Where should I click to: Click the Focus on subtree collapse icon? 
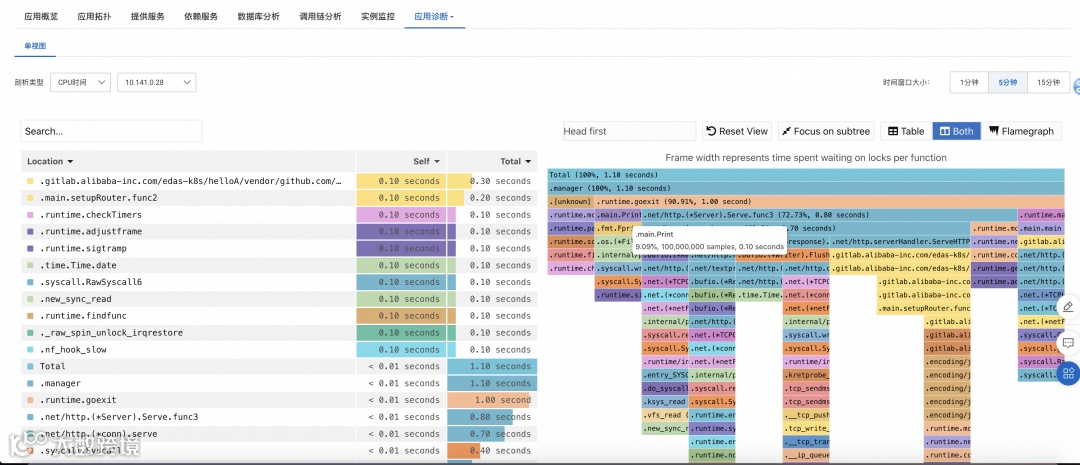[787, 131]
